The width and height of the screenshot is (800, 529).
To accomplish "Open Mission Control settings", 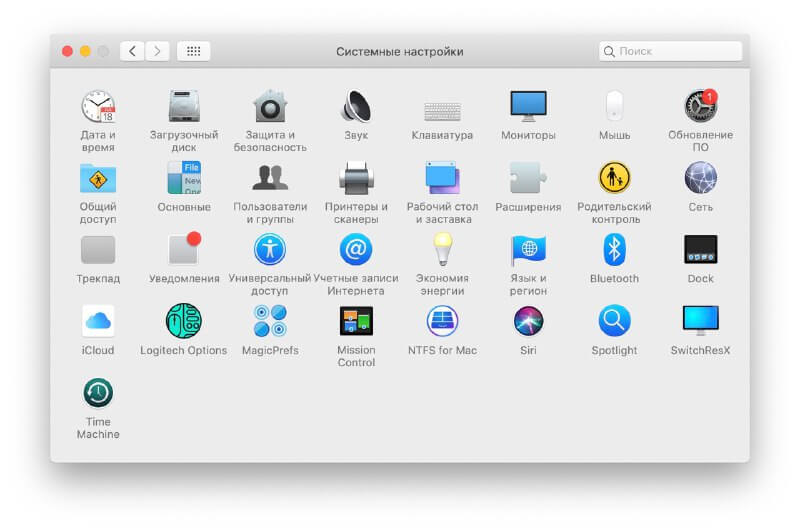I will coord(356,321).
